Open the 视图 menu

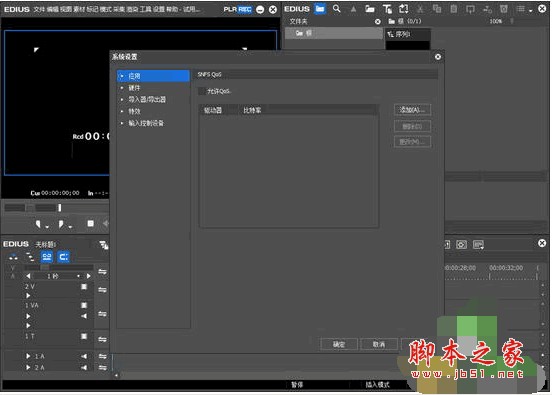coord(65,9)
